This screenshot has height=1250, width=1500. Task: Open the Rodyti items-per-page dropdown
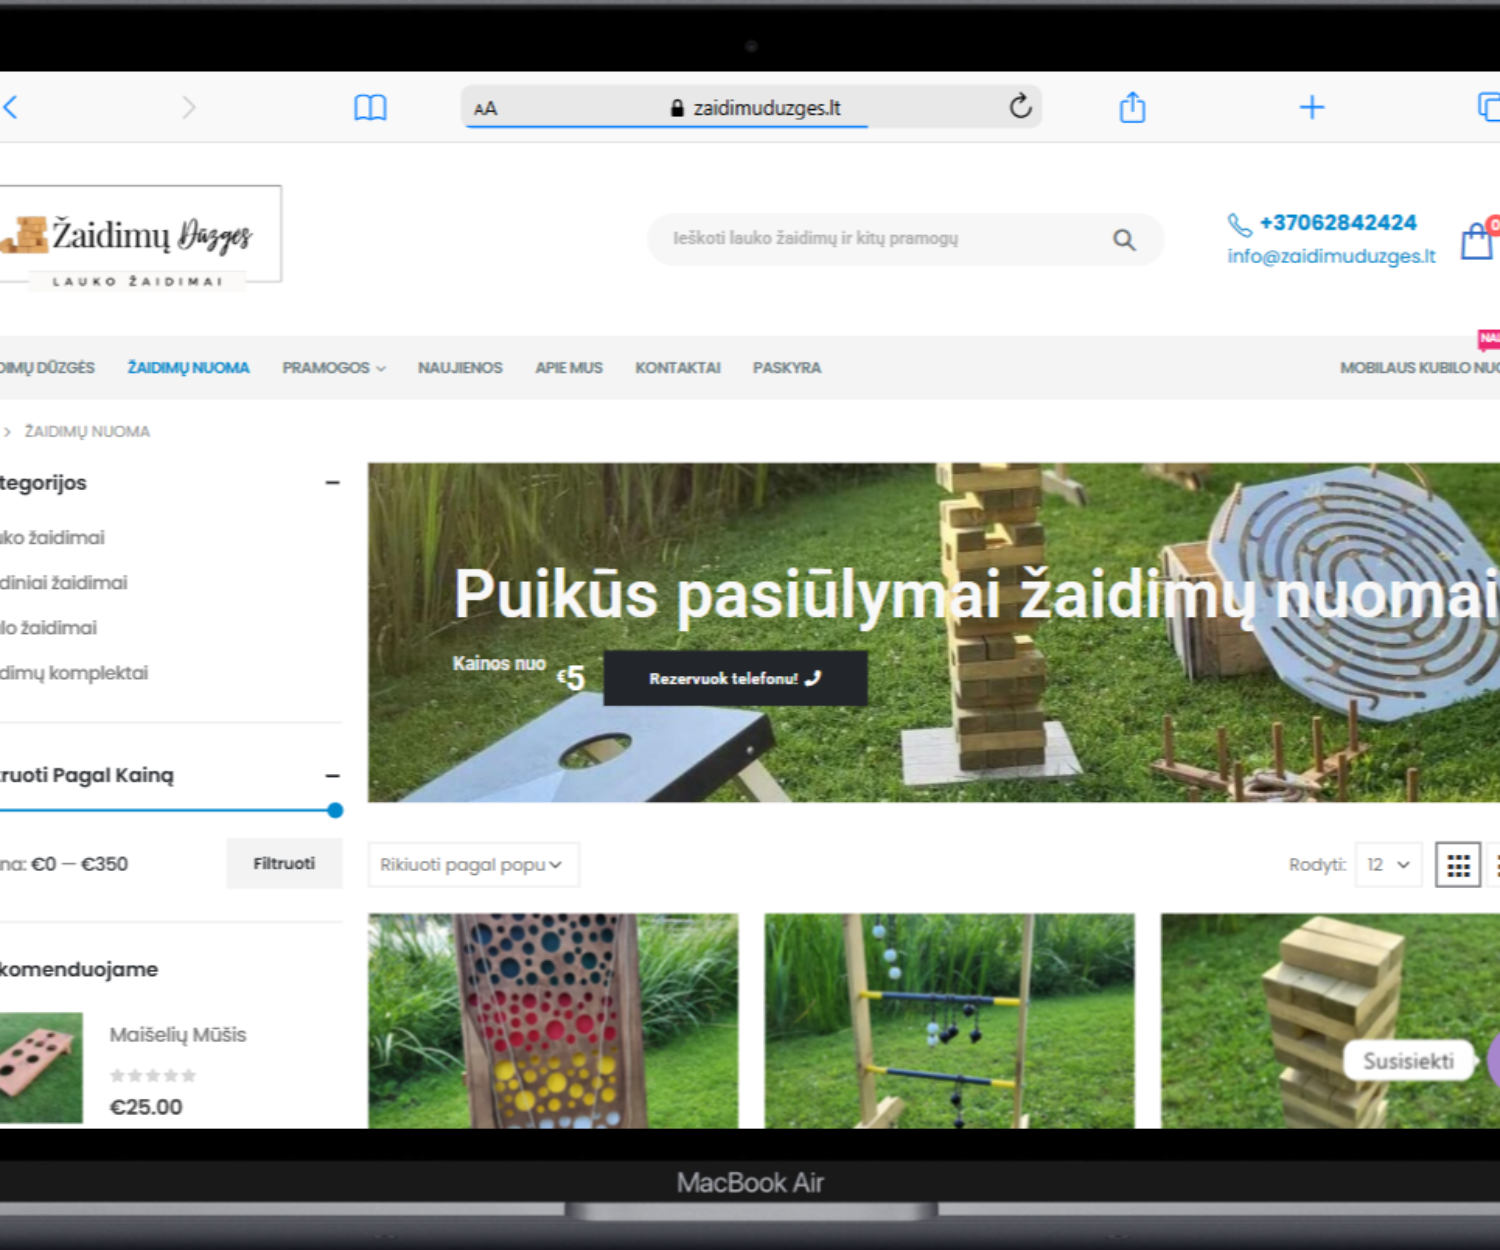point(1388,865)
